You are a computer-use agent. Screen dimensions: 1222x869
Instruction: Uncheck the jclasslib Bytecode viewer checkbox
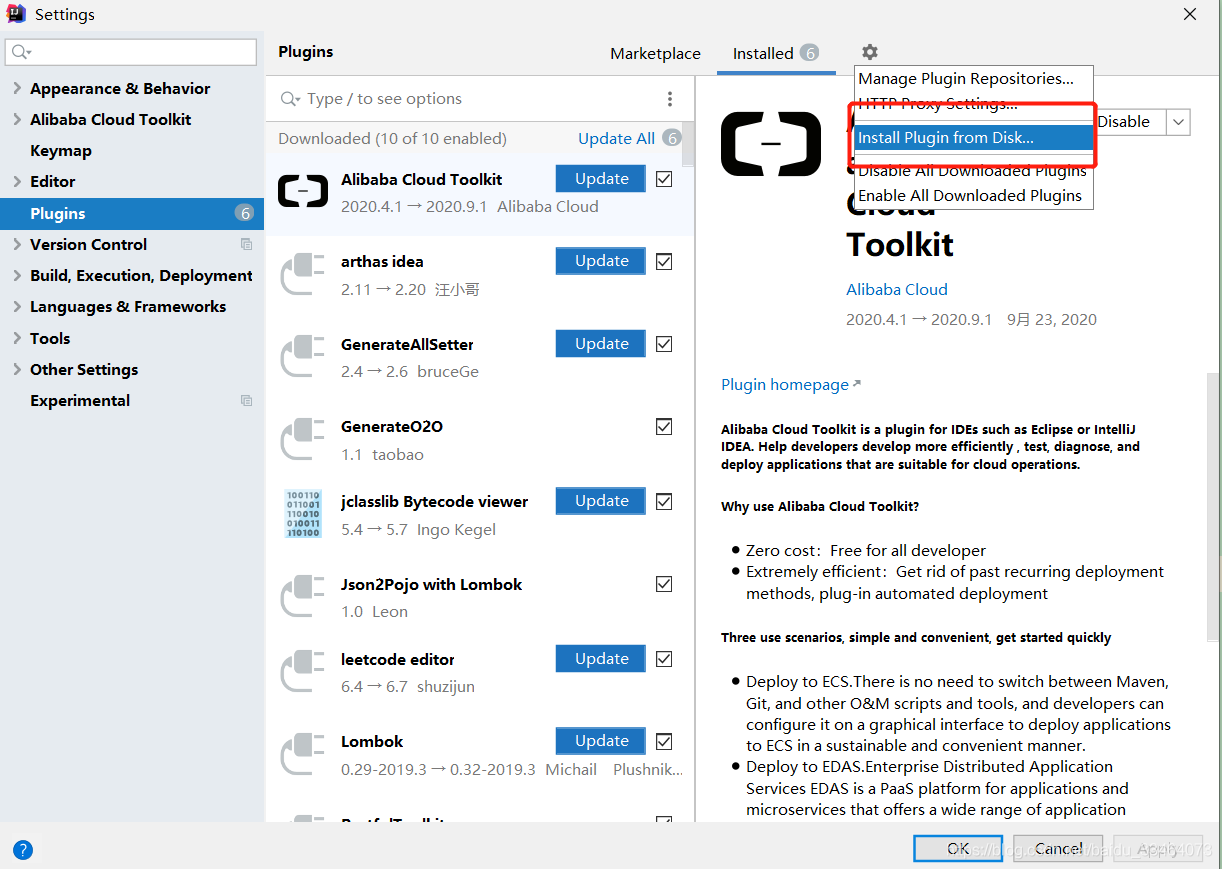pos(664,501)
